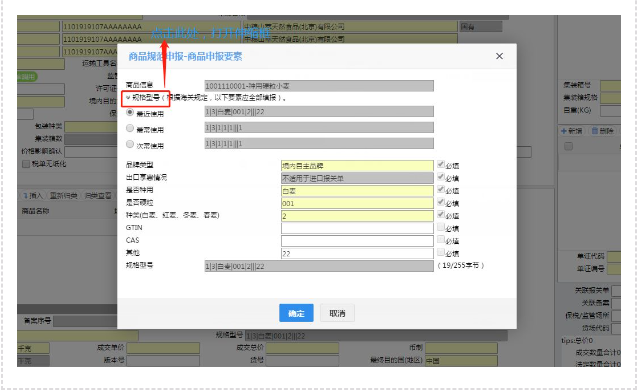Toggle the 必填 checkbox for GTIN

point(441,227)
